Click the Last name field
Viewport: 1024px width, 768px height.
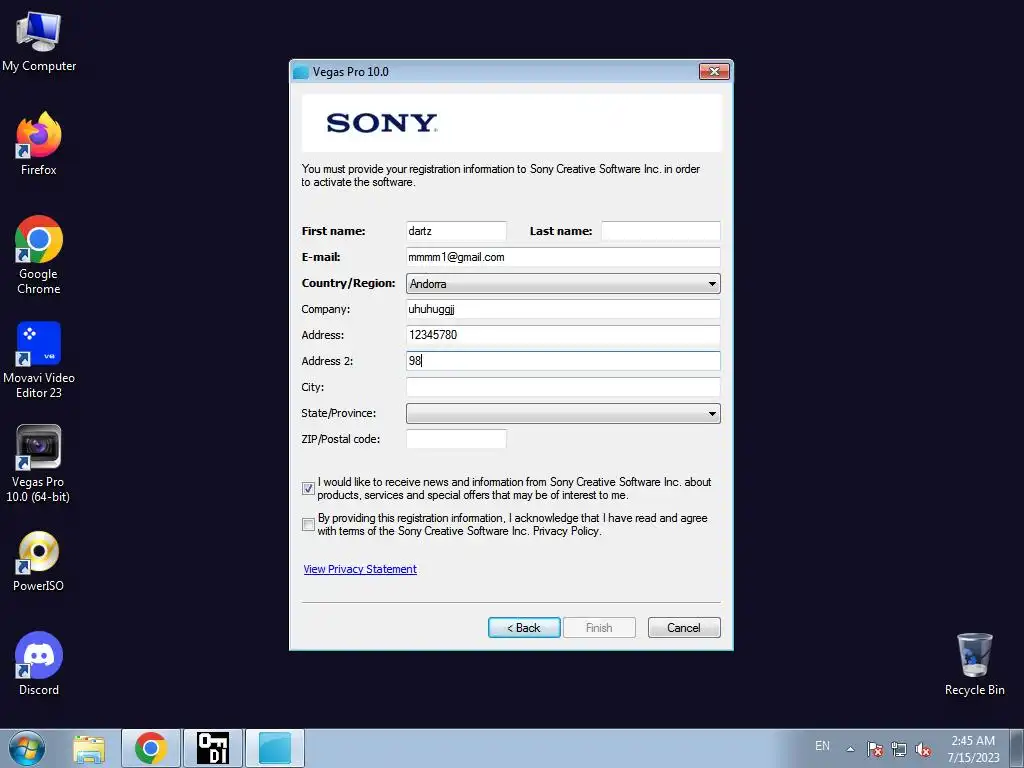660,231
